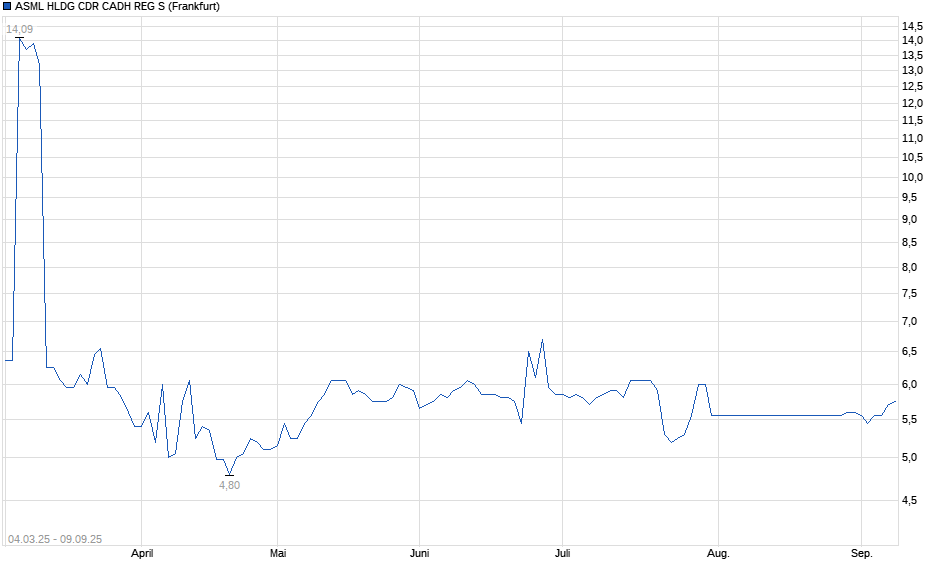940x579 pixels.
Task: Click the Mai month label
Action: (278, 553)
